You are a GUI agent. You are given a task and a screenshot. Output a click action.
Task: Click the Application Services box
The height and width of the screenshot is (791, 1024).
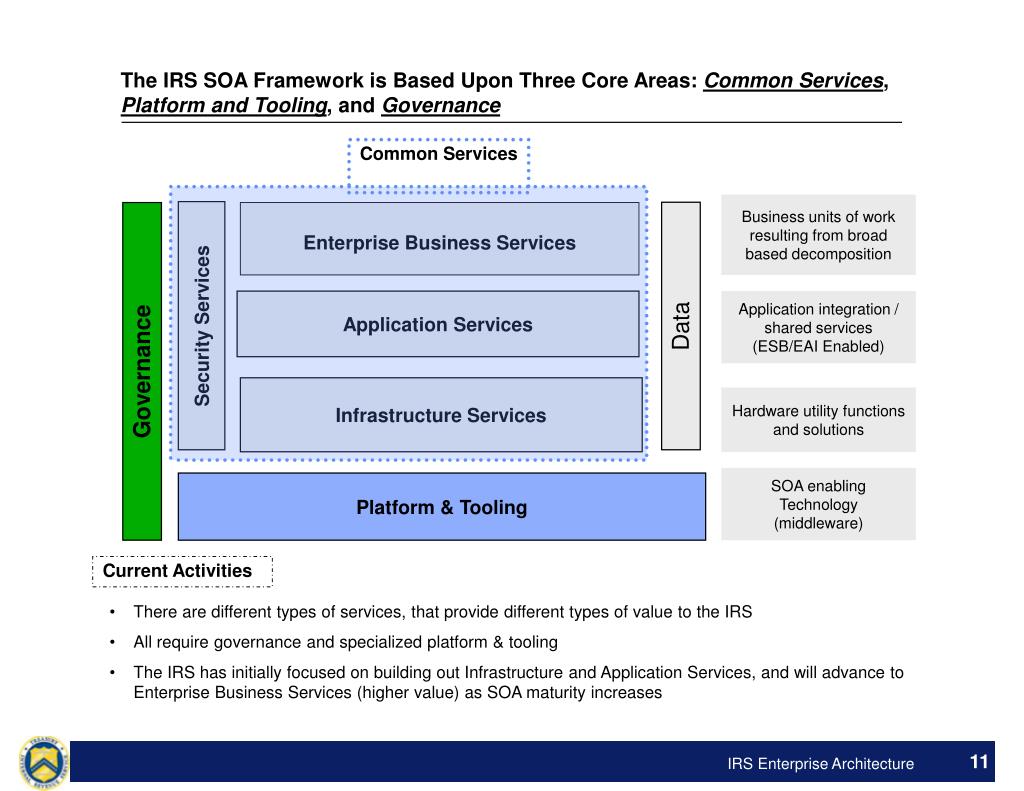438,324
